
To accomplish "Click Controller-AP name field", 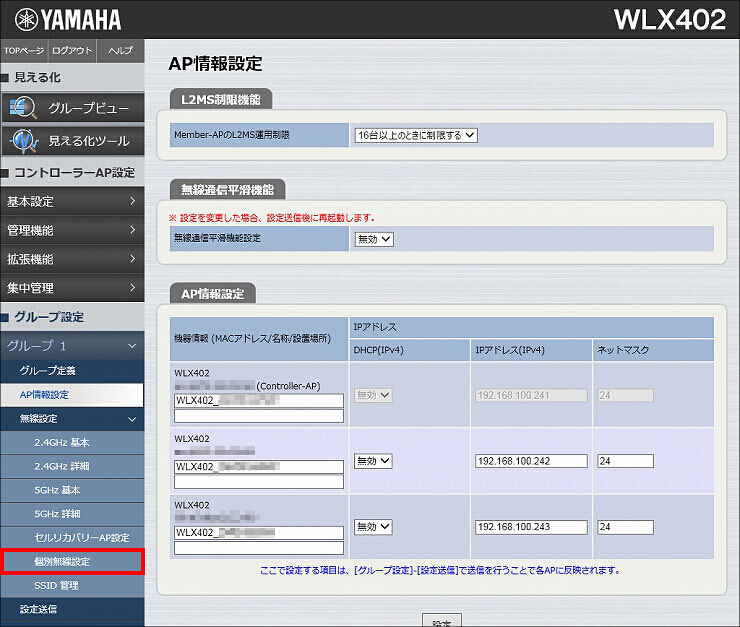I will (259, 401).
